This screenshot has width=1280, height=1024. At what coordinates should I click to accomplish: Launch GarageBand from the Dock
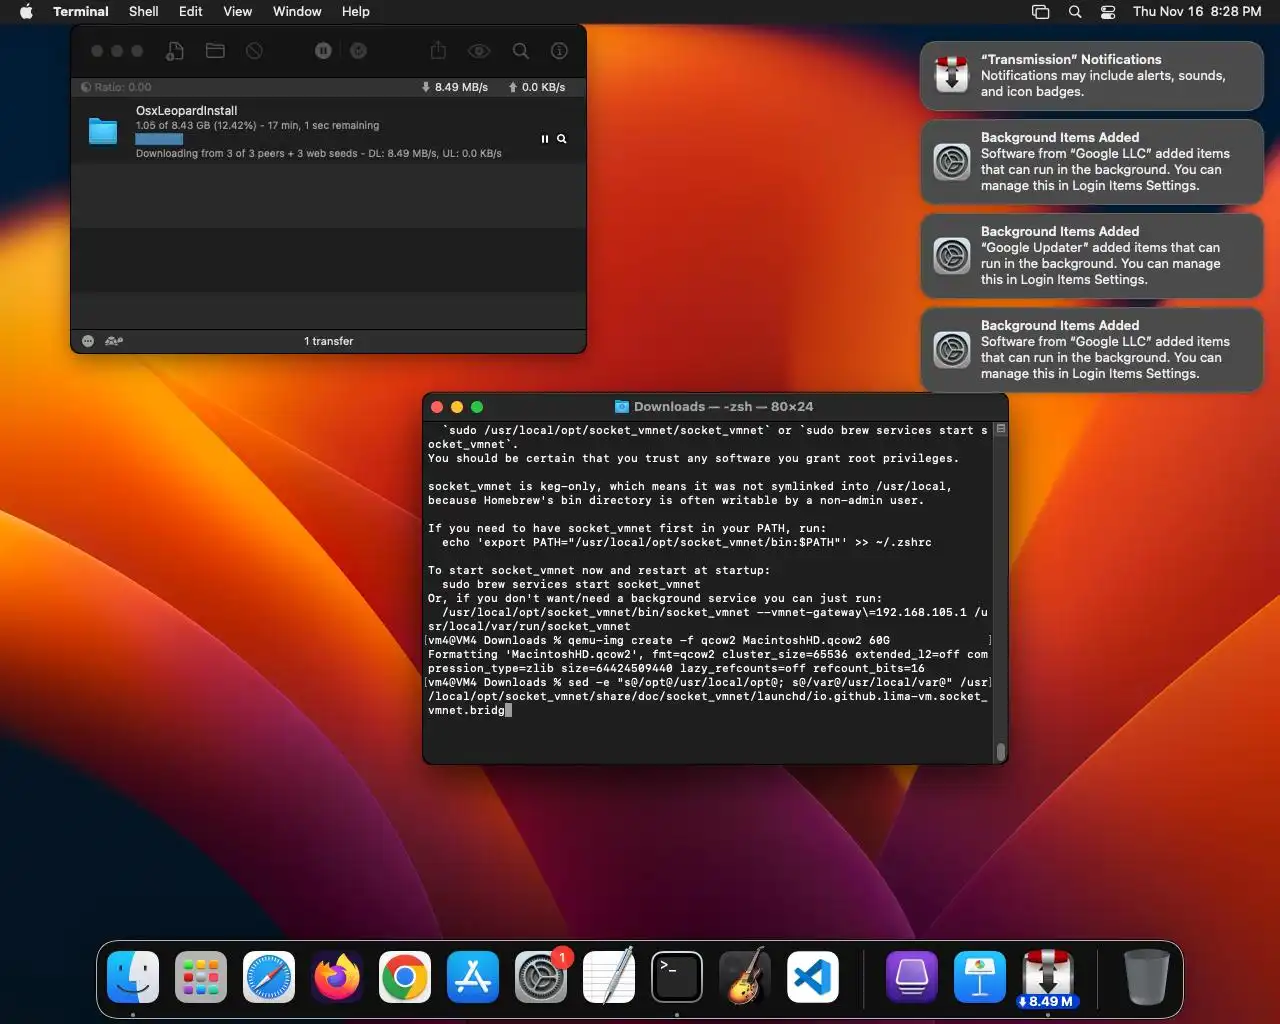pyautogui.click(x=745, y=975)
